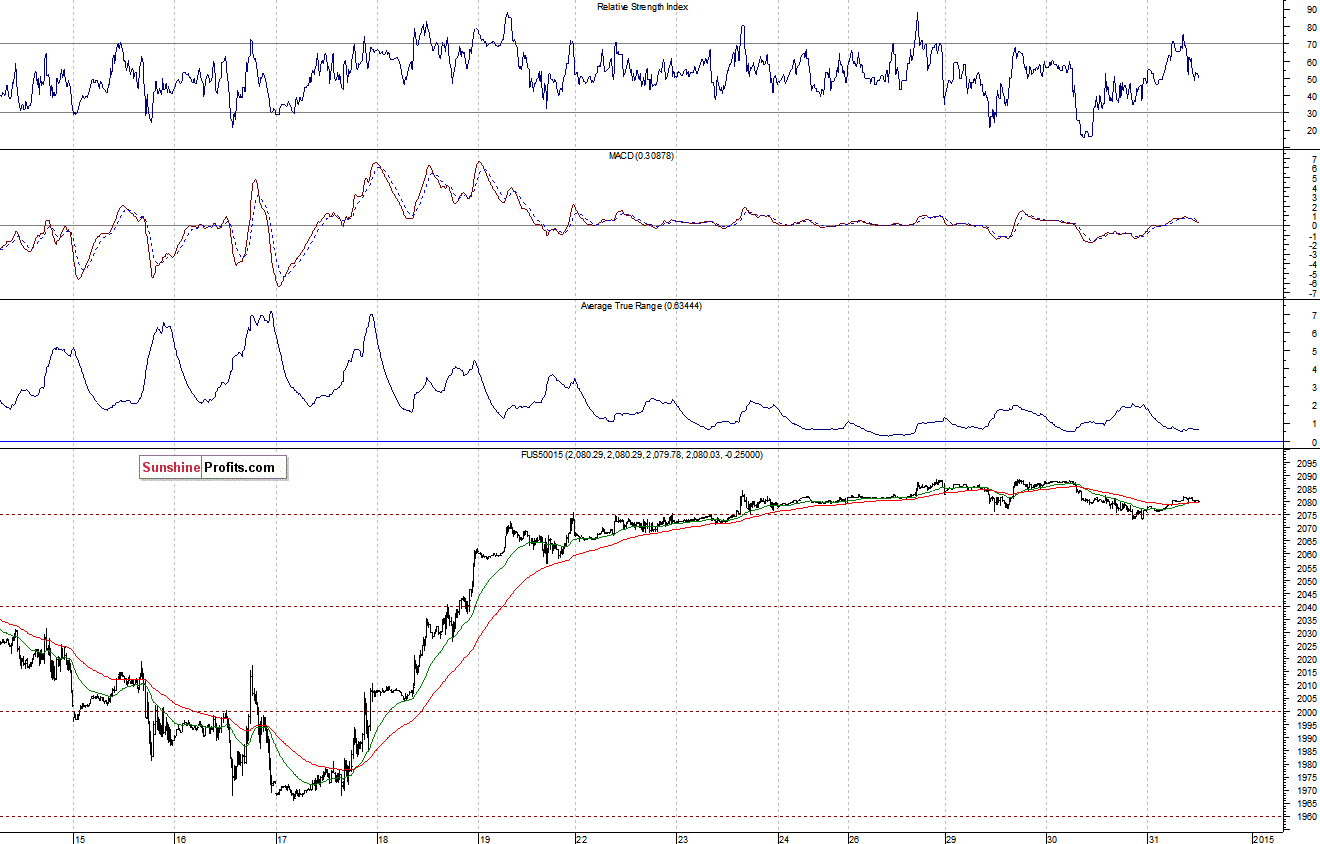Click the 1960 value on the price scale
This screenshot has height=844, width=1320.
tap(1305, 816)
